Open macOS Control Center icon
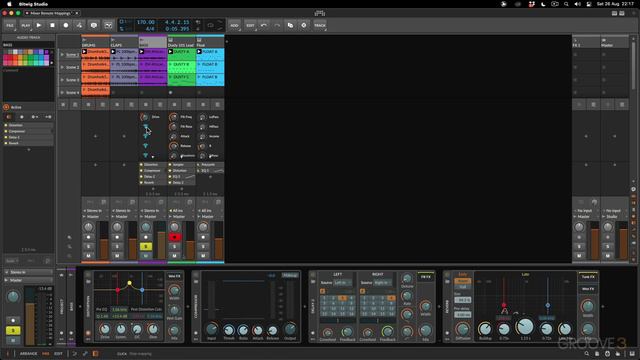Image resolution: width=640 pixels, height=360 pixels. click(x=589, y=4)
